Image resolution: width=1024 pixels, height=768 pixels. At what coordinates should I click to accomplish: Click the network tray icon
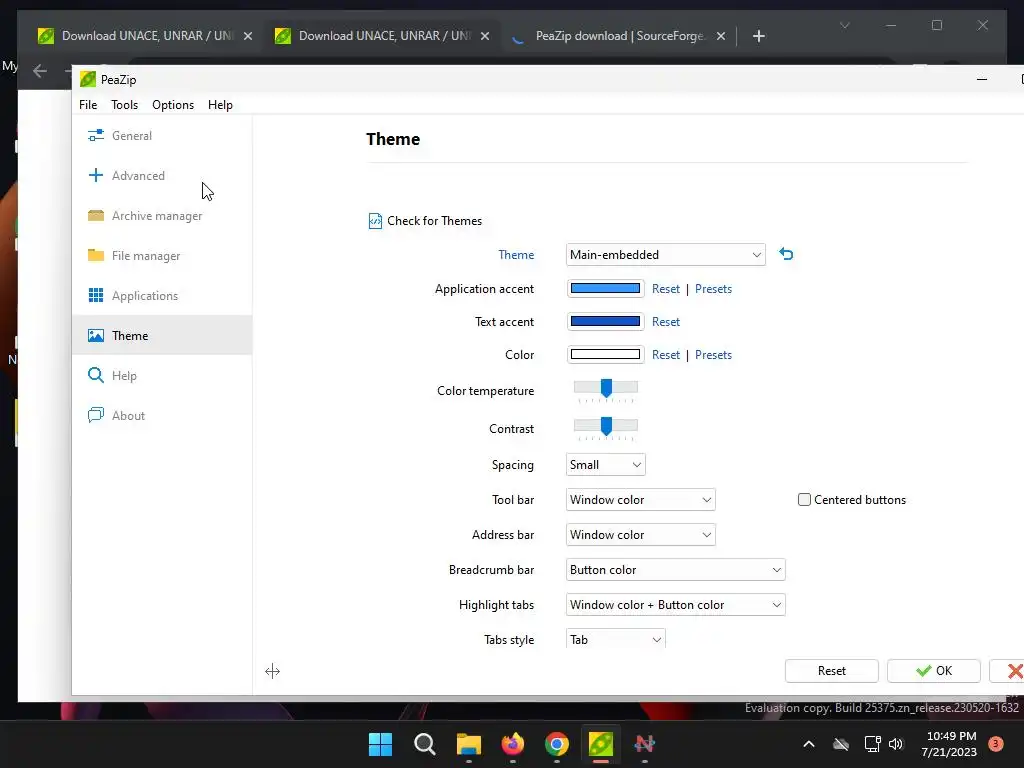click(x=872, y=744)
